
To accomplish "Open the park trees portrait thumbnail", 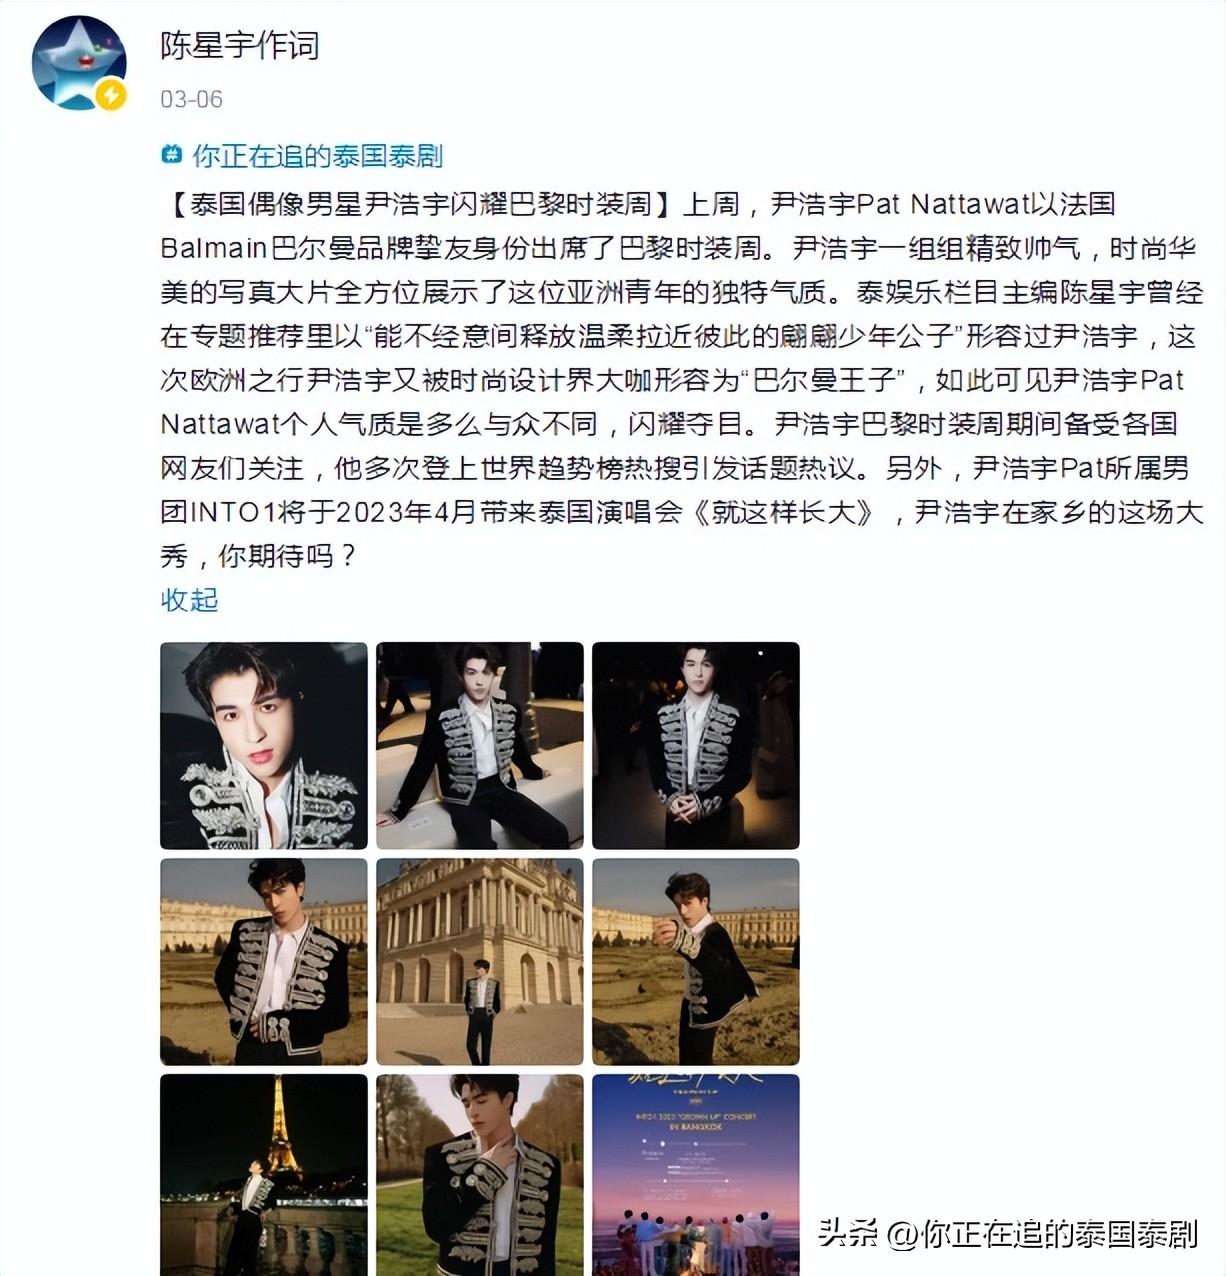I will coord(480,1175).
